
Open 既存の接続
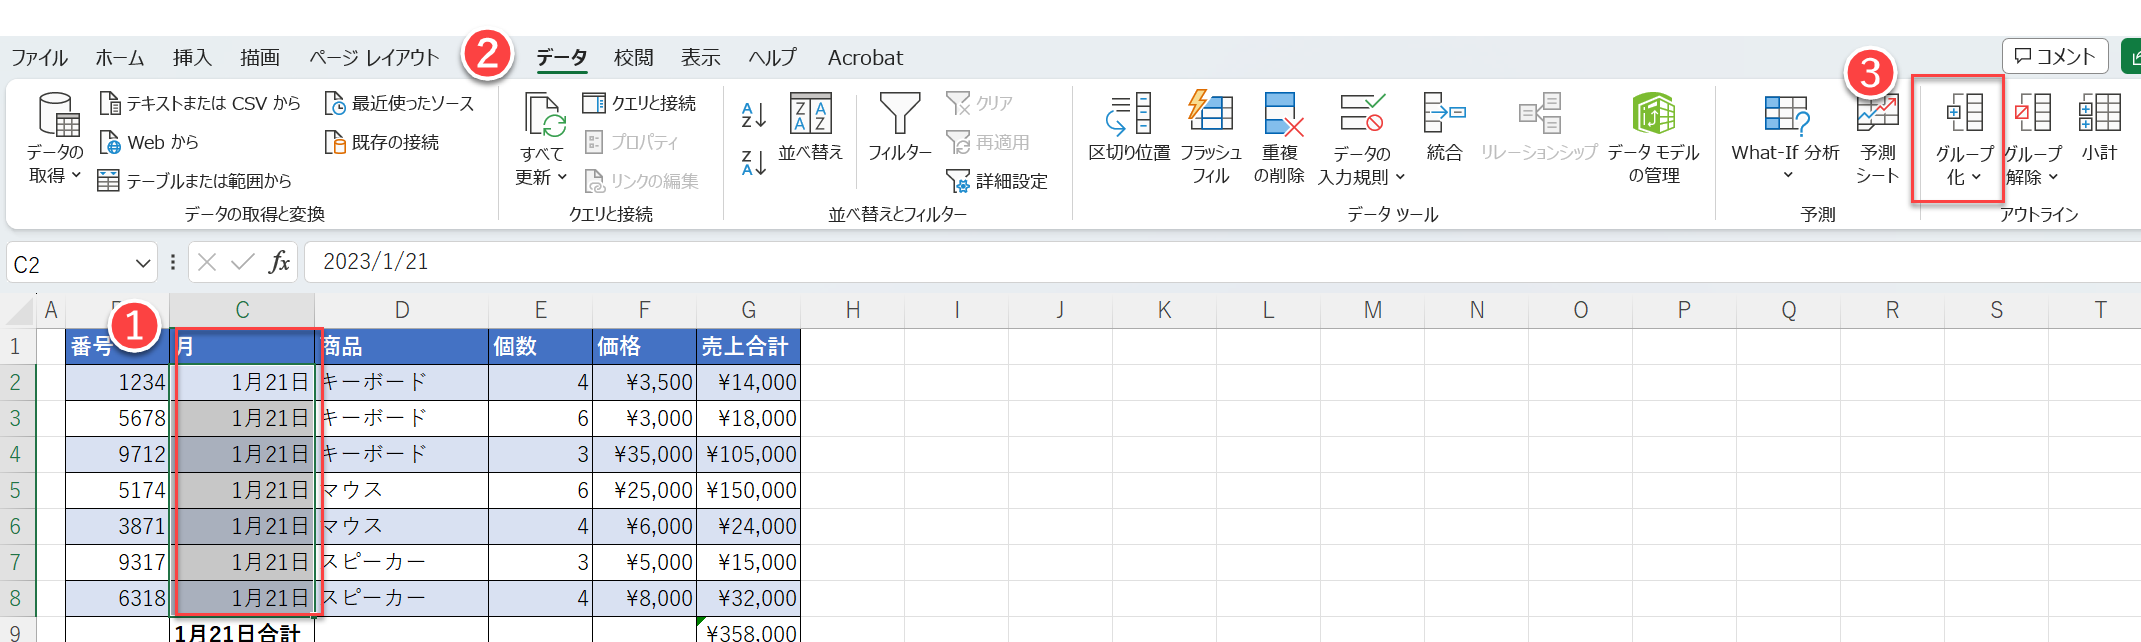coord(382,142)
